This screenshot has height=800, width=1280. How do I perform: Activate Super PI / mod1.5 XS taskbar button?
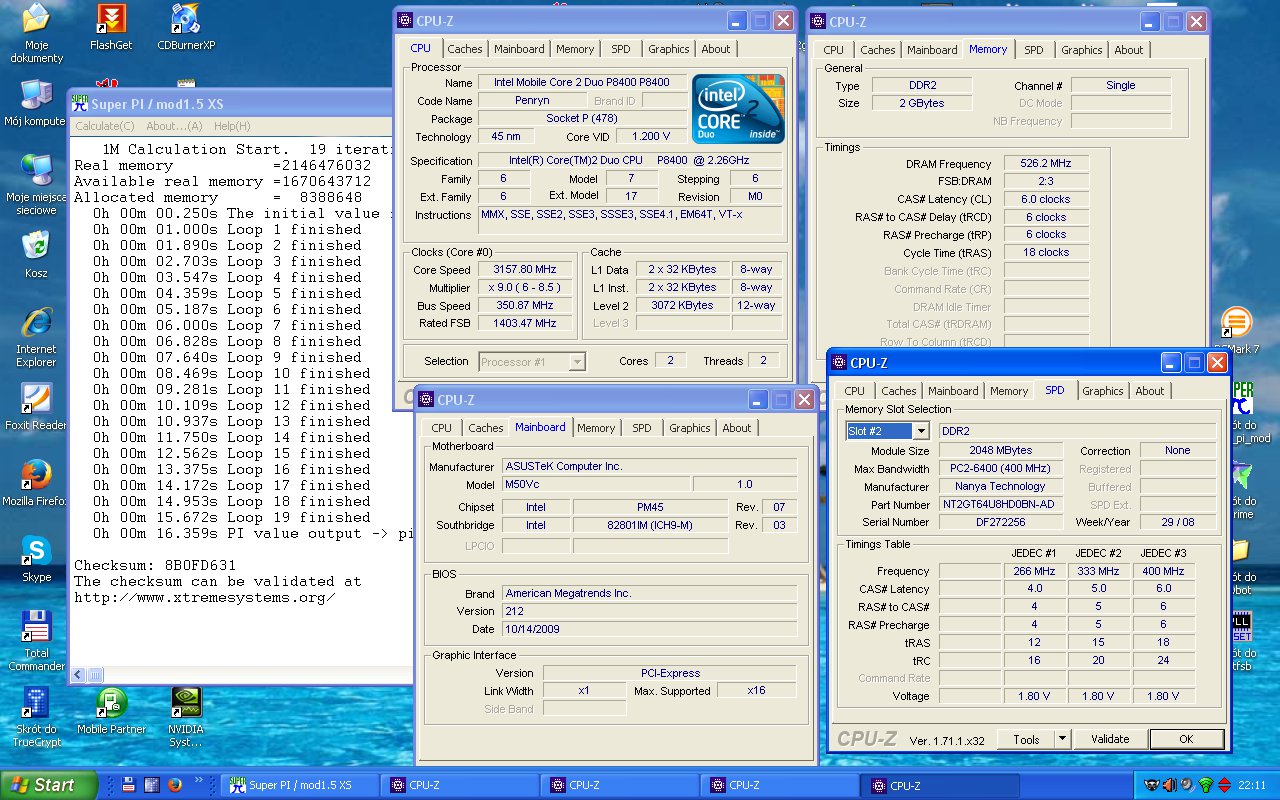300,785
